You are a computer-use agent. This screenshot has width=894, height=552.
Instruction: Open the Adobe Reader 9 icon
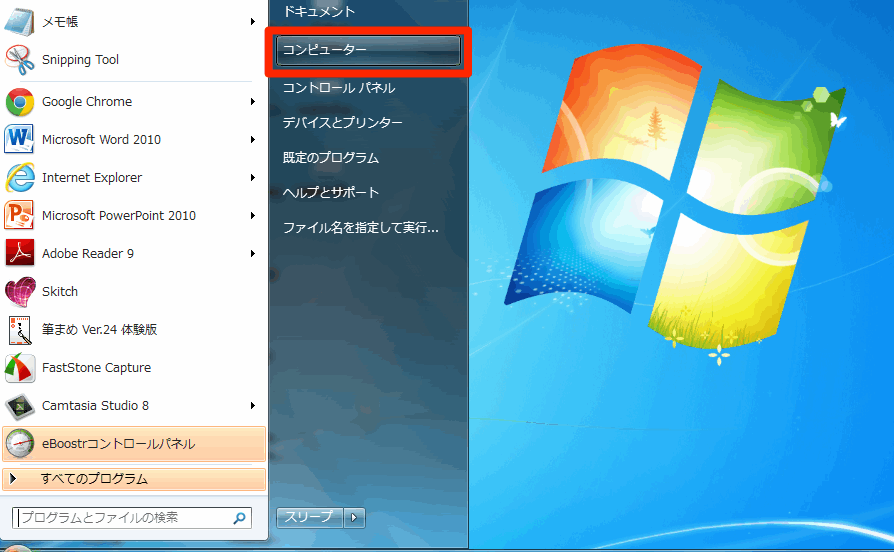tap(19, 254)
